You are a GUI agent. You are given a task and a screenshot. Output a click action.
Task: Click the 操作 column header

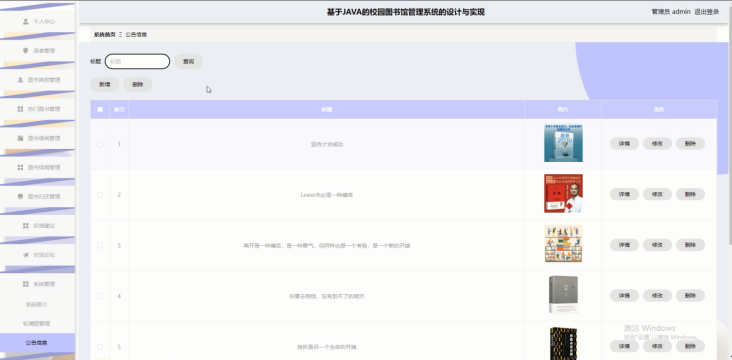coord(659,110)
